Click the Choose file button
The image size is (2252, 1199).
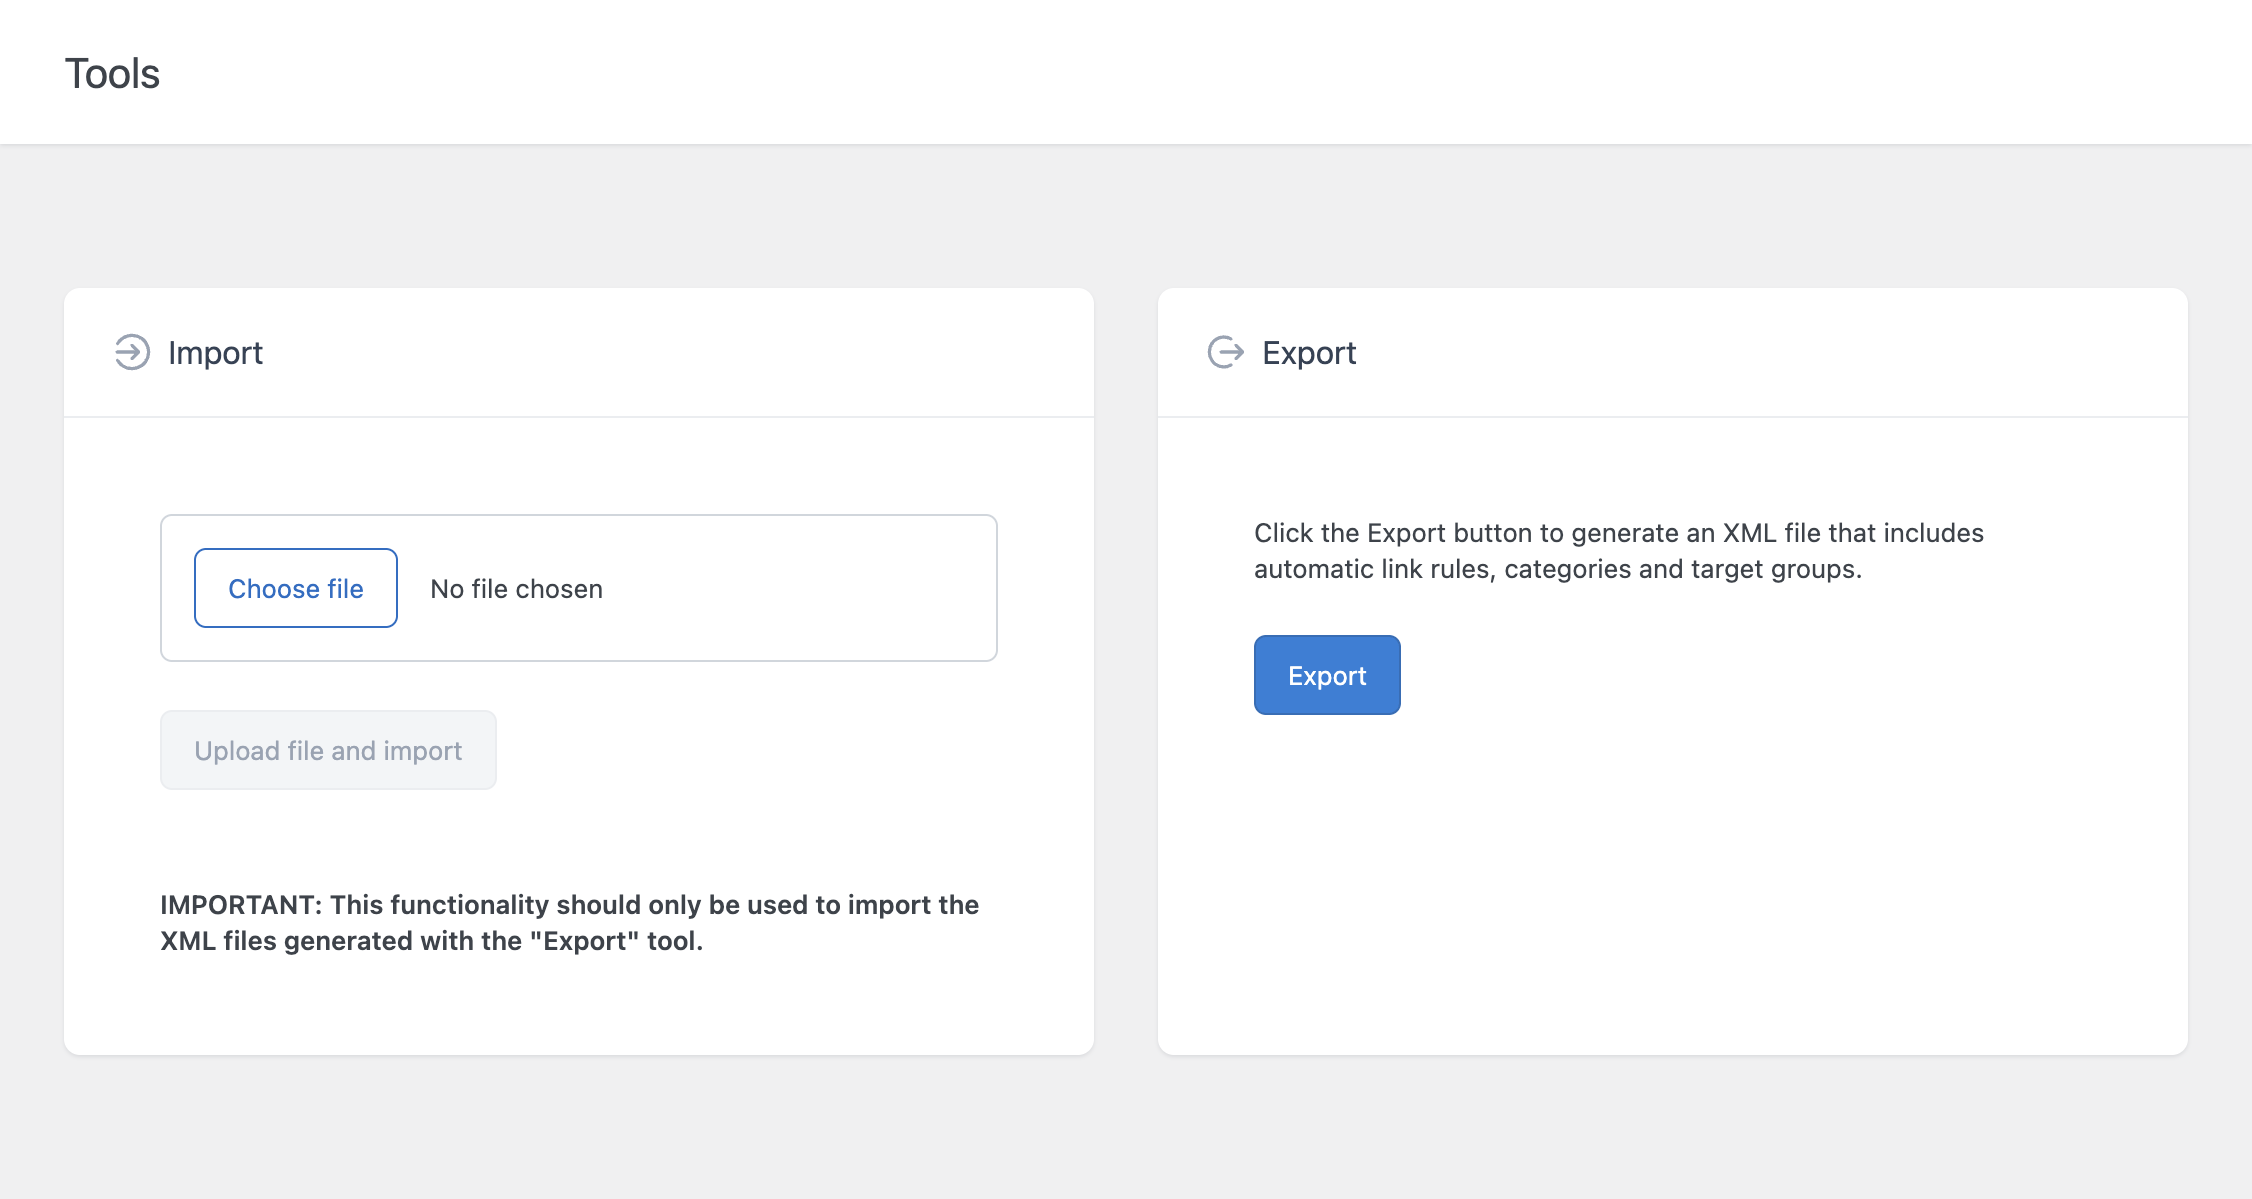click(x=296, y=588)
